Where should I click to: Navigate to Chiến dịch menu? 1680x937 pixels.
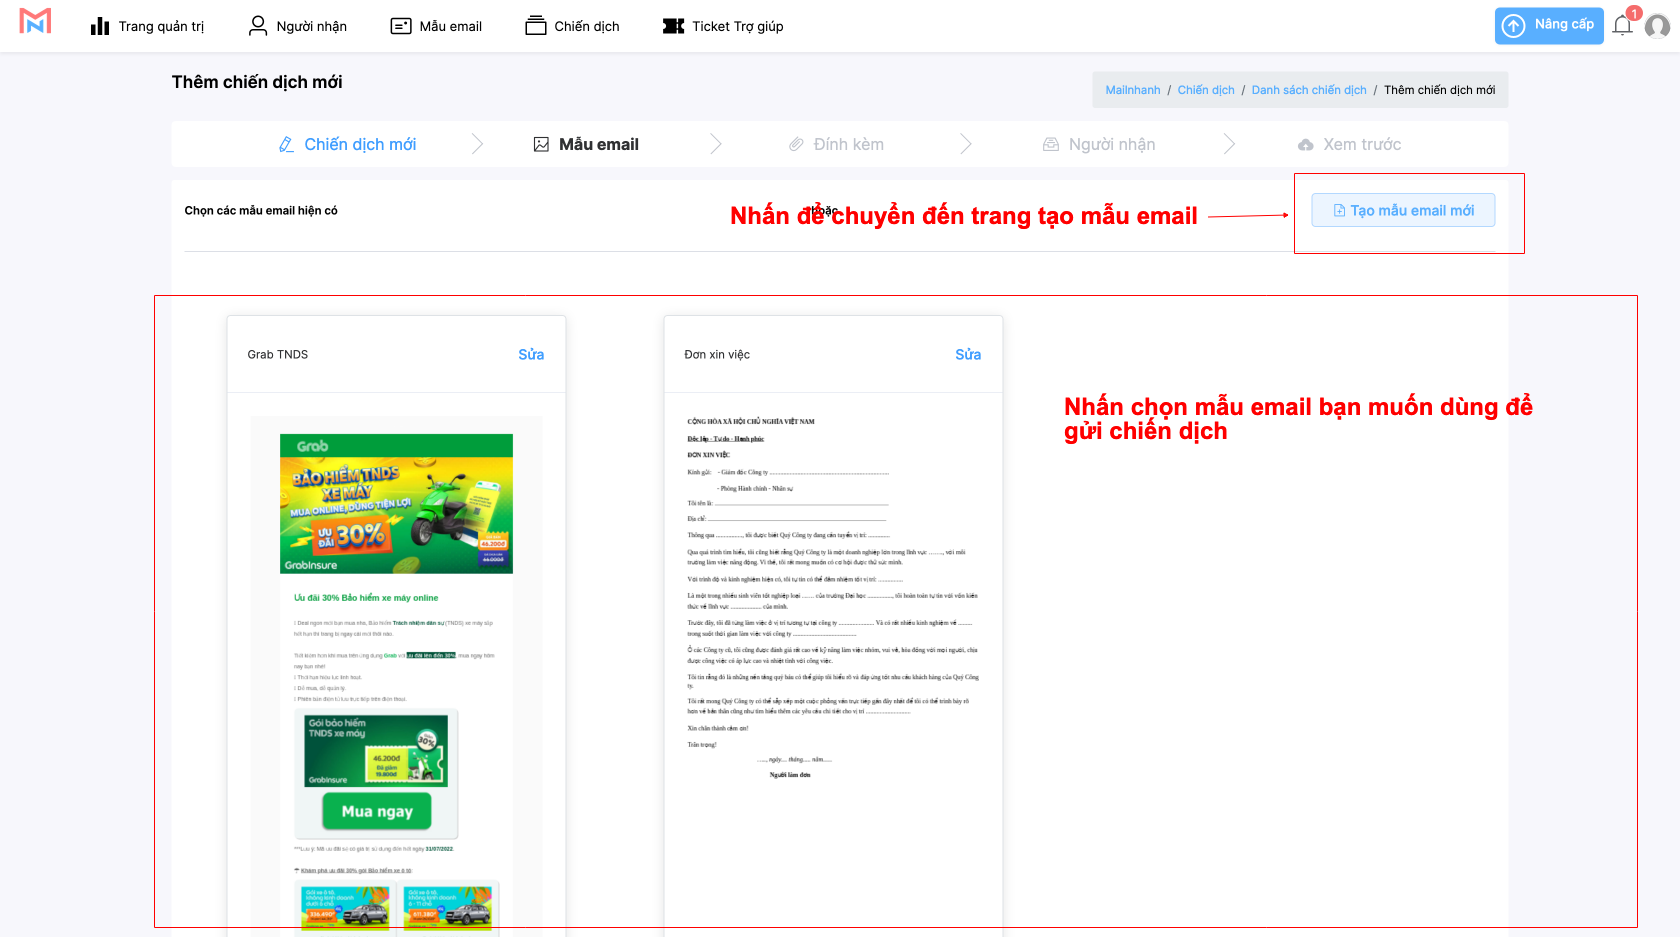pos(572,26)
